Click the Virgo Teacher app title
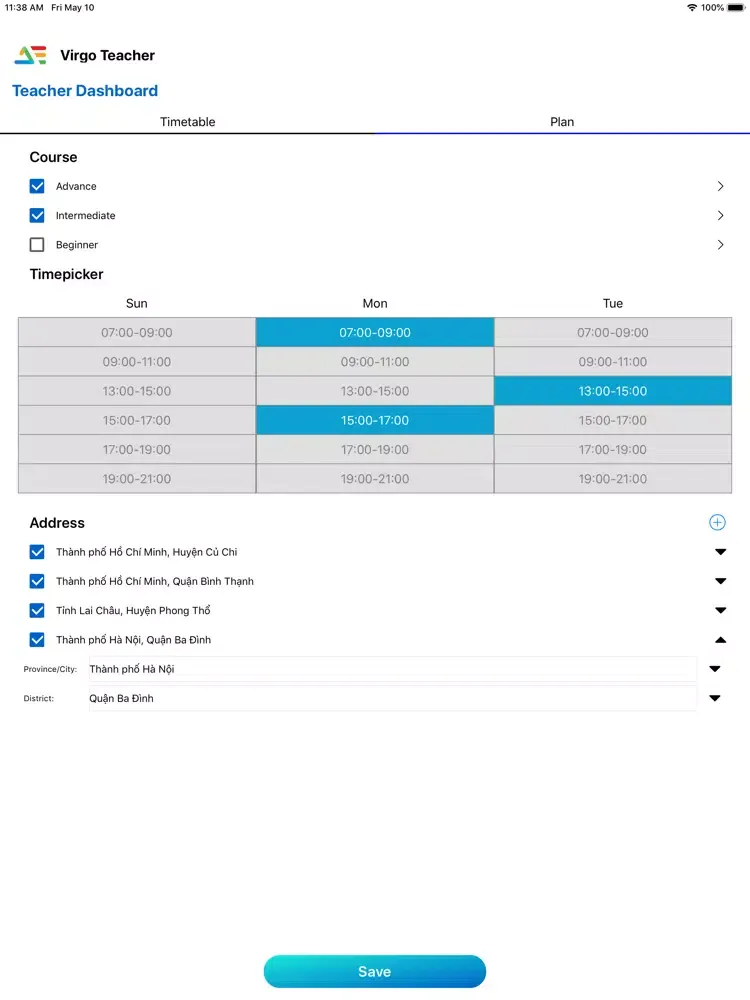The image size is (750, 1000). pos(108,55)
